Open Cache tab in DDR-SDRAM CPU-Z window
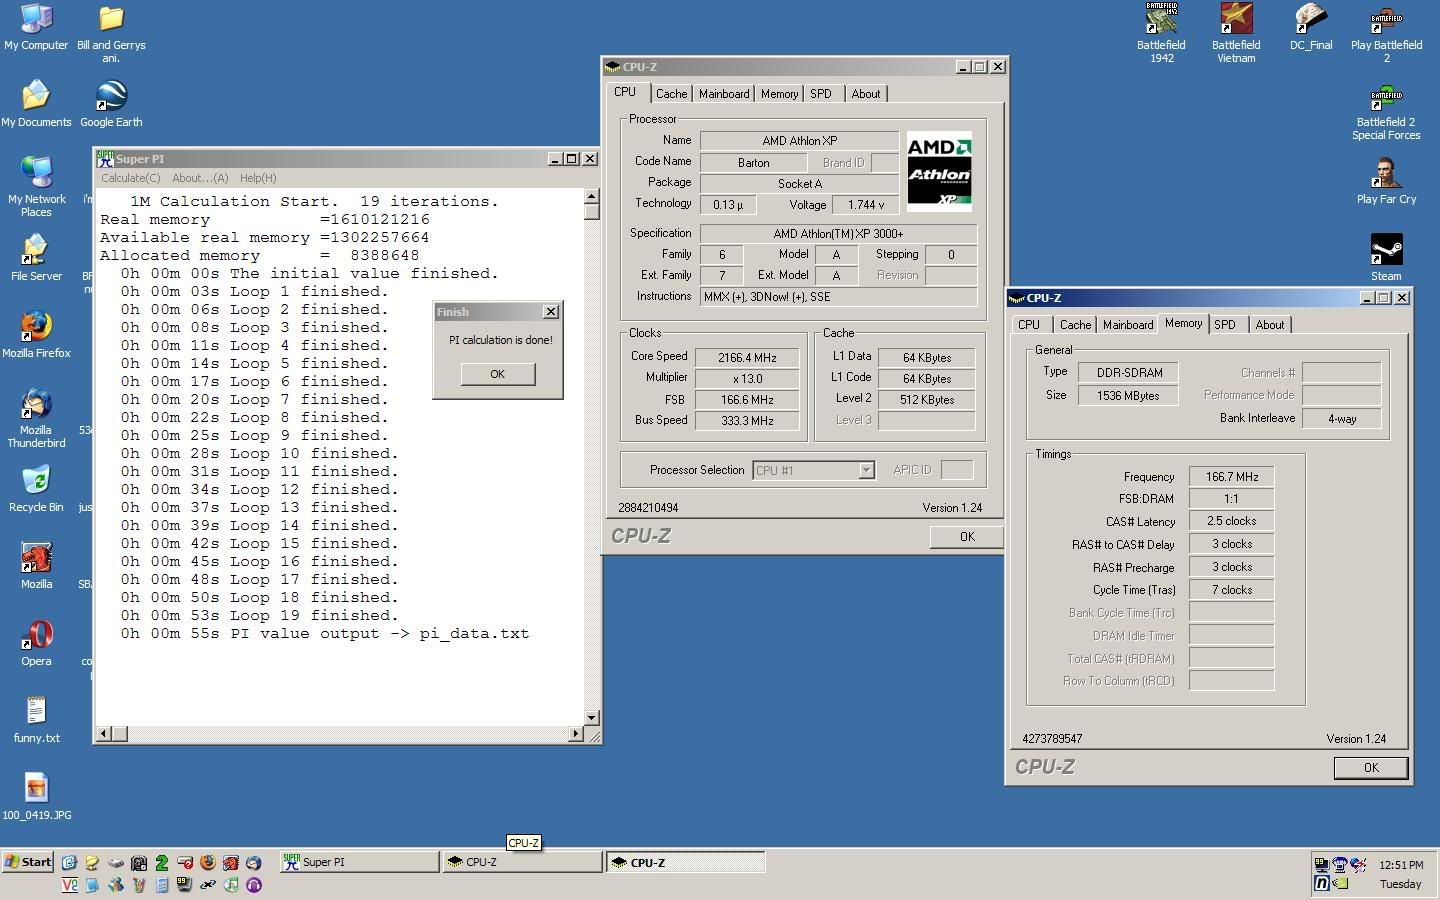1440x900 pixels. (1075, 325)
